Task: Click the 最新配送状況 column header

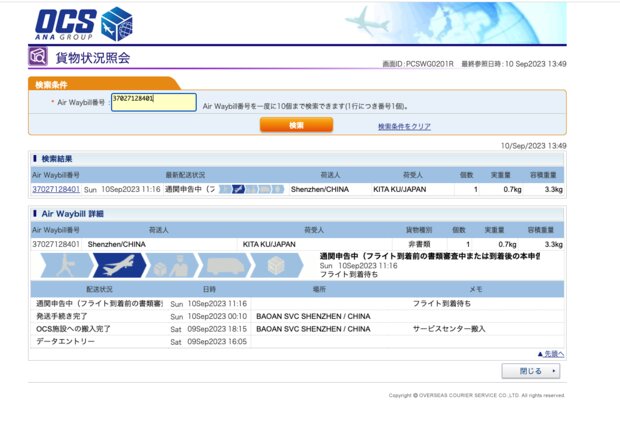Action: (x=185, y=175)
